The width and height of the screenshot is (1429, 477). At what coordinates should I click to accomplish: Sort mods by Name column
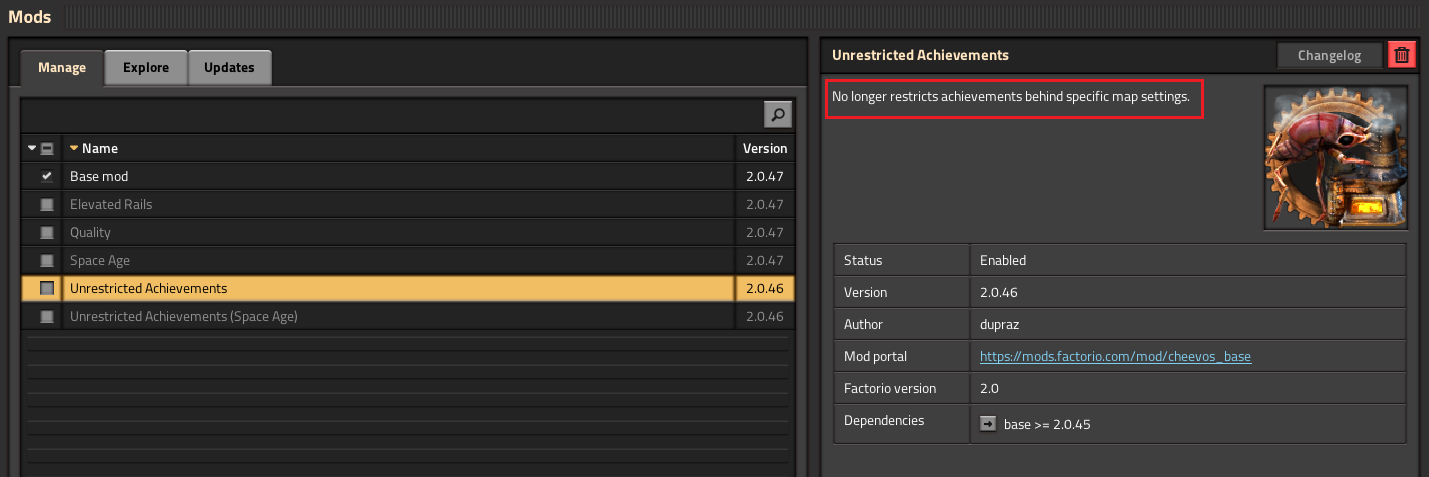(100, 148)
